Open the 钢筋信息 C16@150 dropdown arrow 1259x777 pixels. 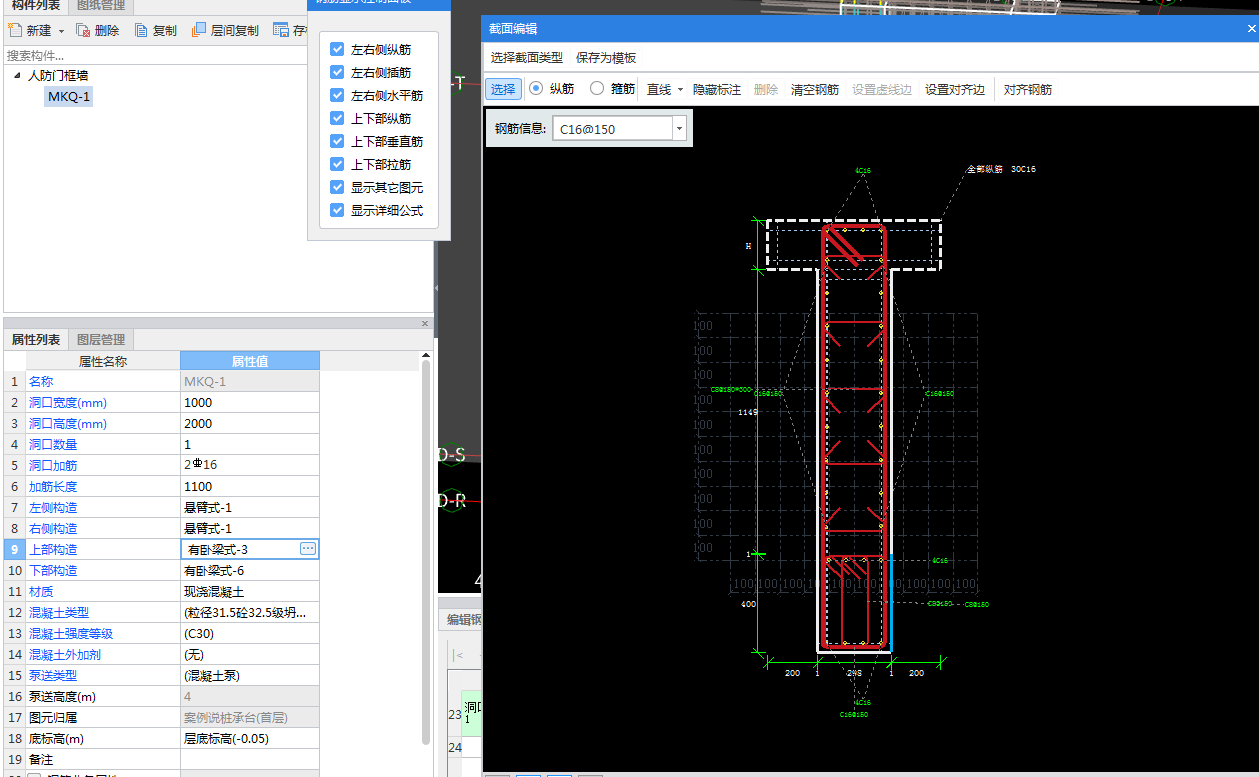tap(679, 128)
